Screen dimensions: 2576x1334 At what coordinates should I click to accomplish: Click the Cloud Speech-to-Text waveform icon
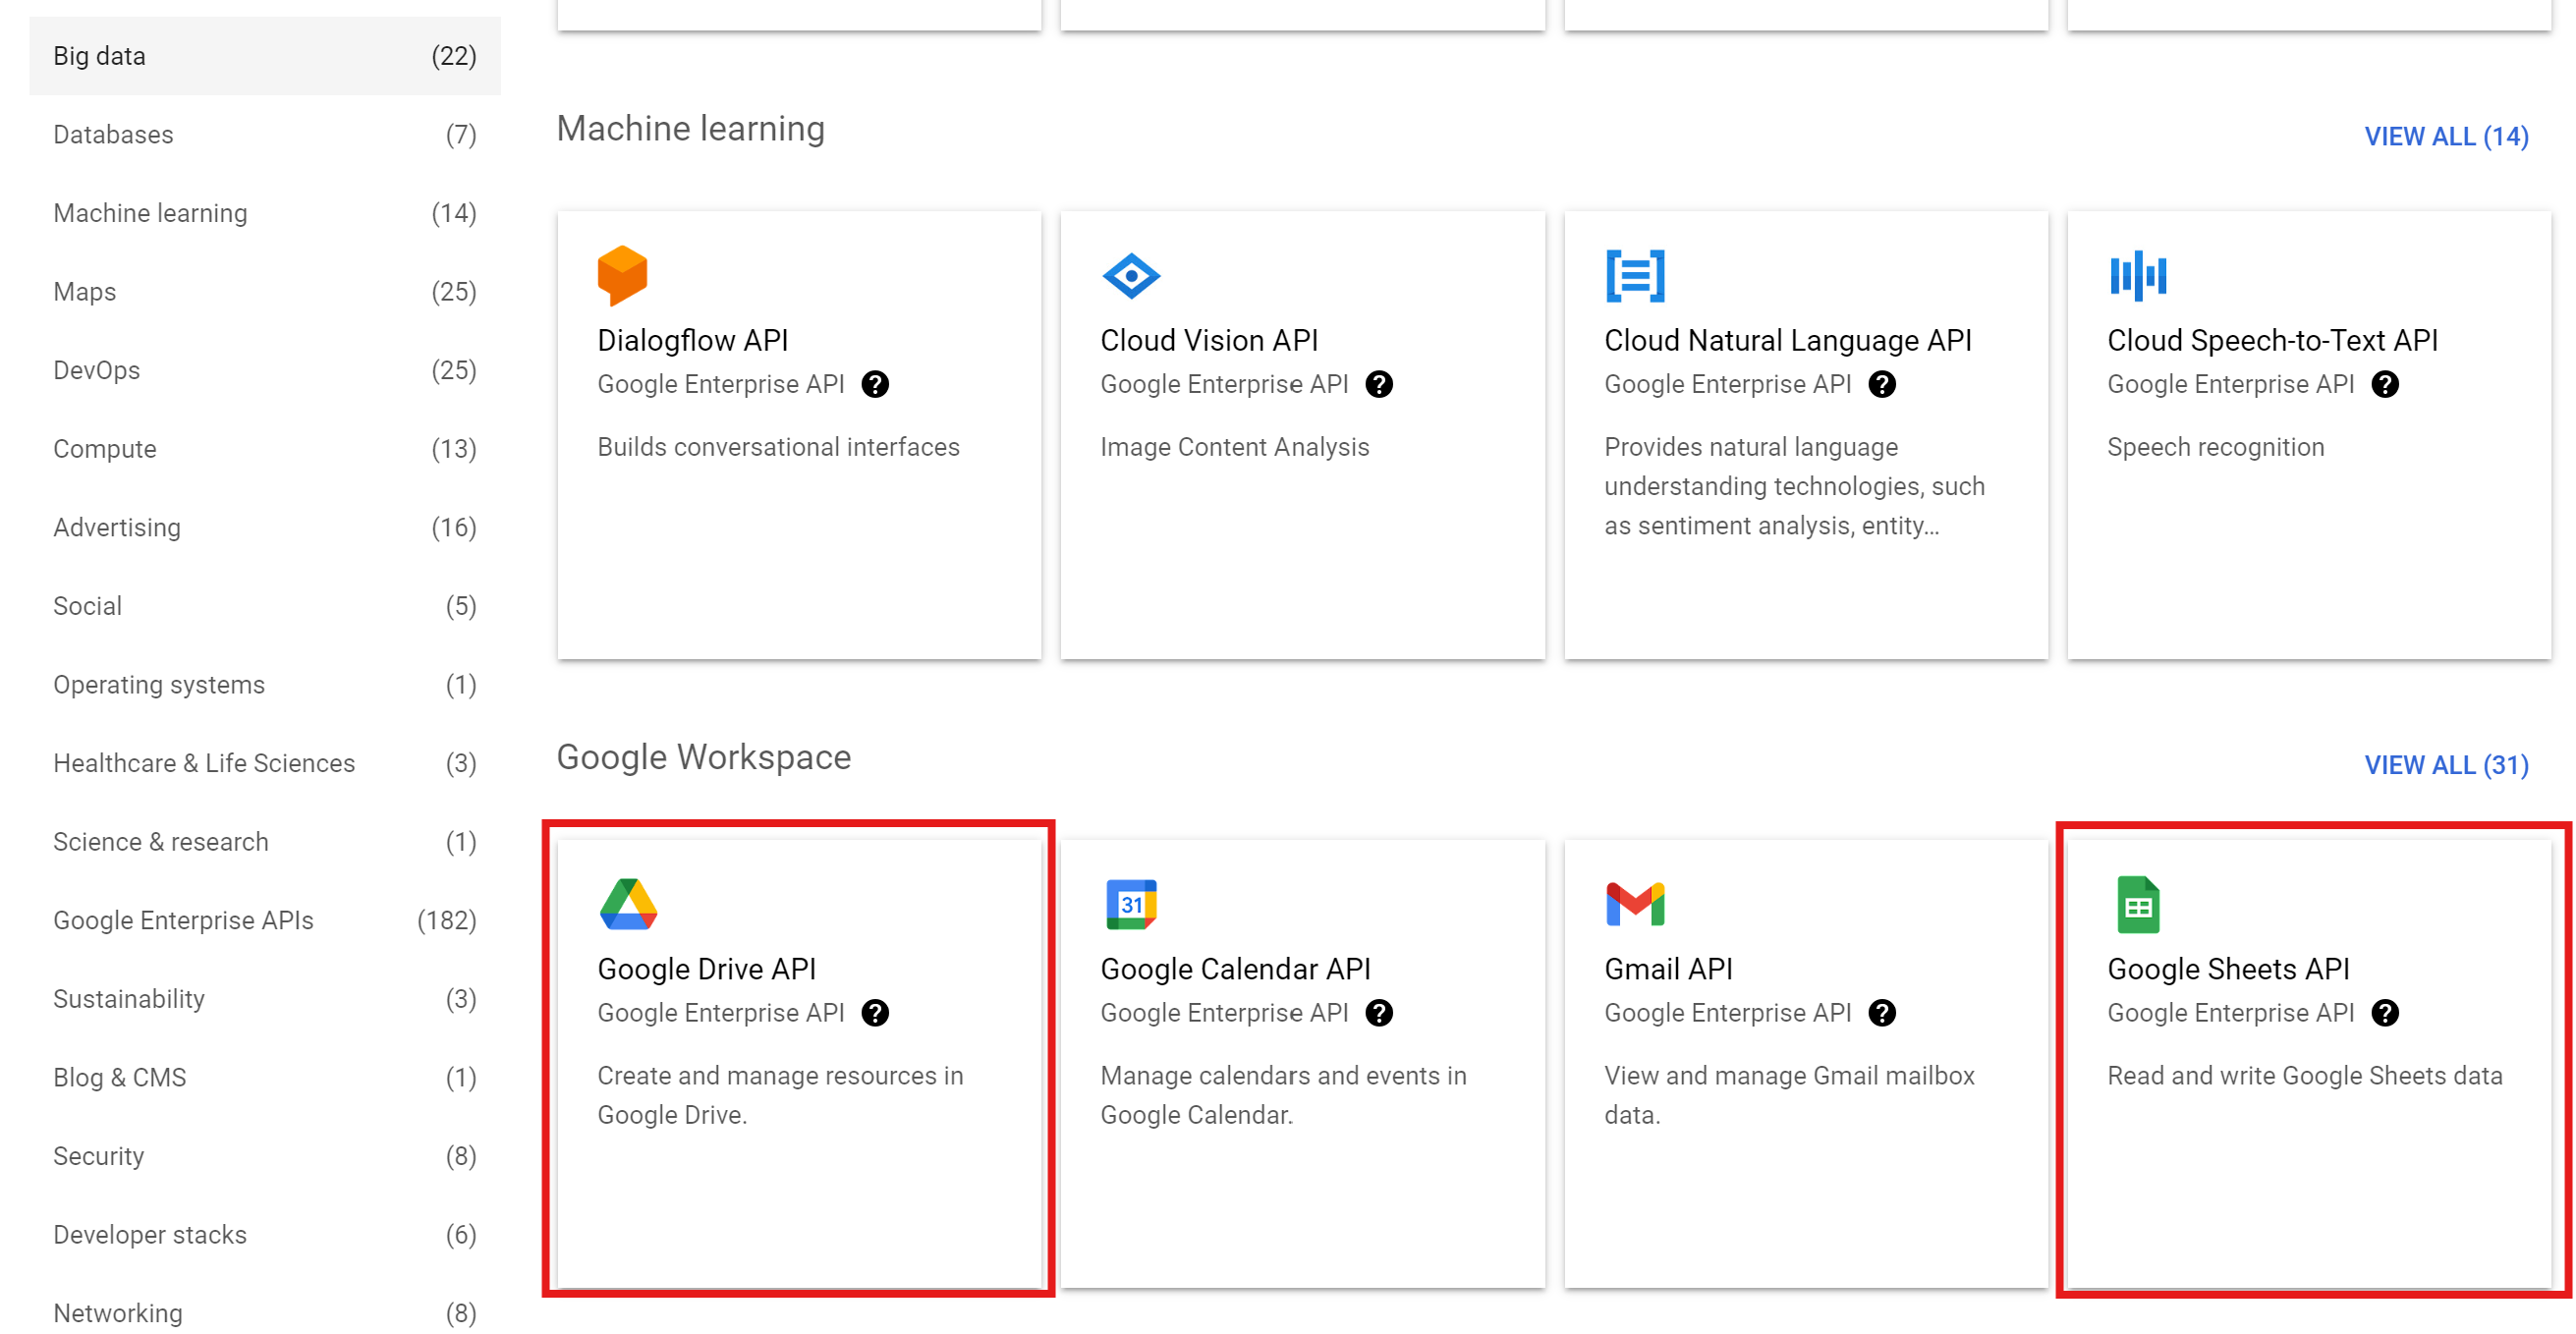[2137, 275]
